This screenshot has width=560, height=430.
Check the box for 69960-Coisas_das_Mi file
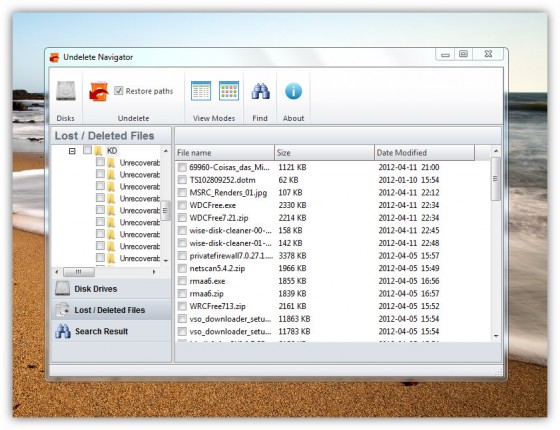tap(182, 167)
